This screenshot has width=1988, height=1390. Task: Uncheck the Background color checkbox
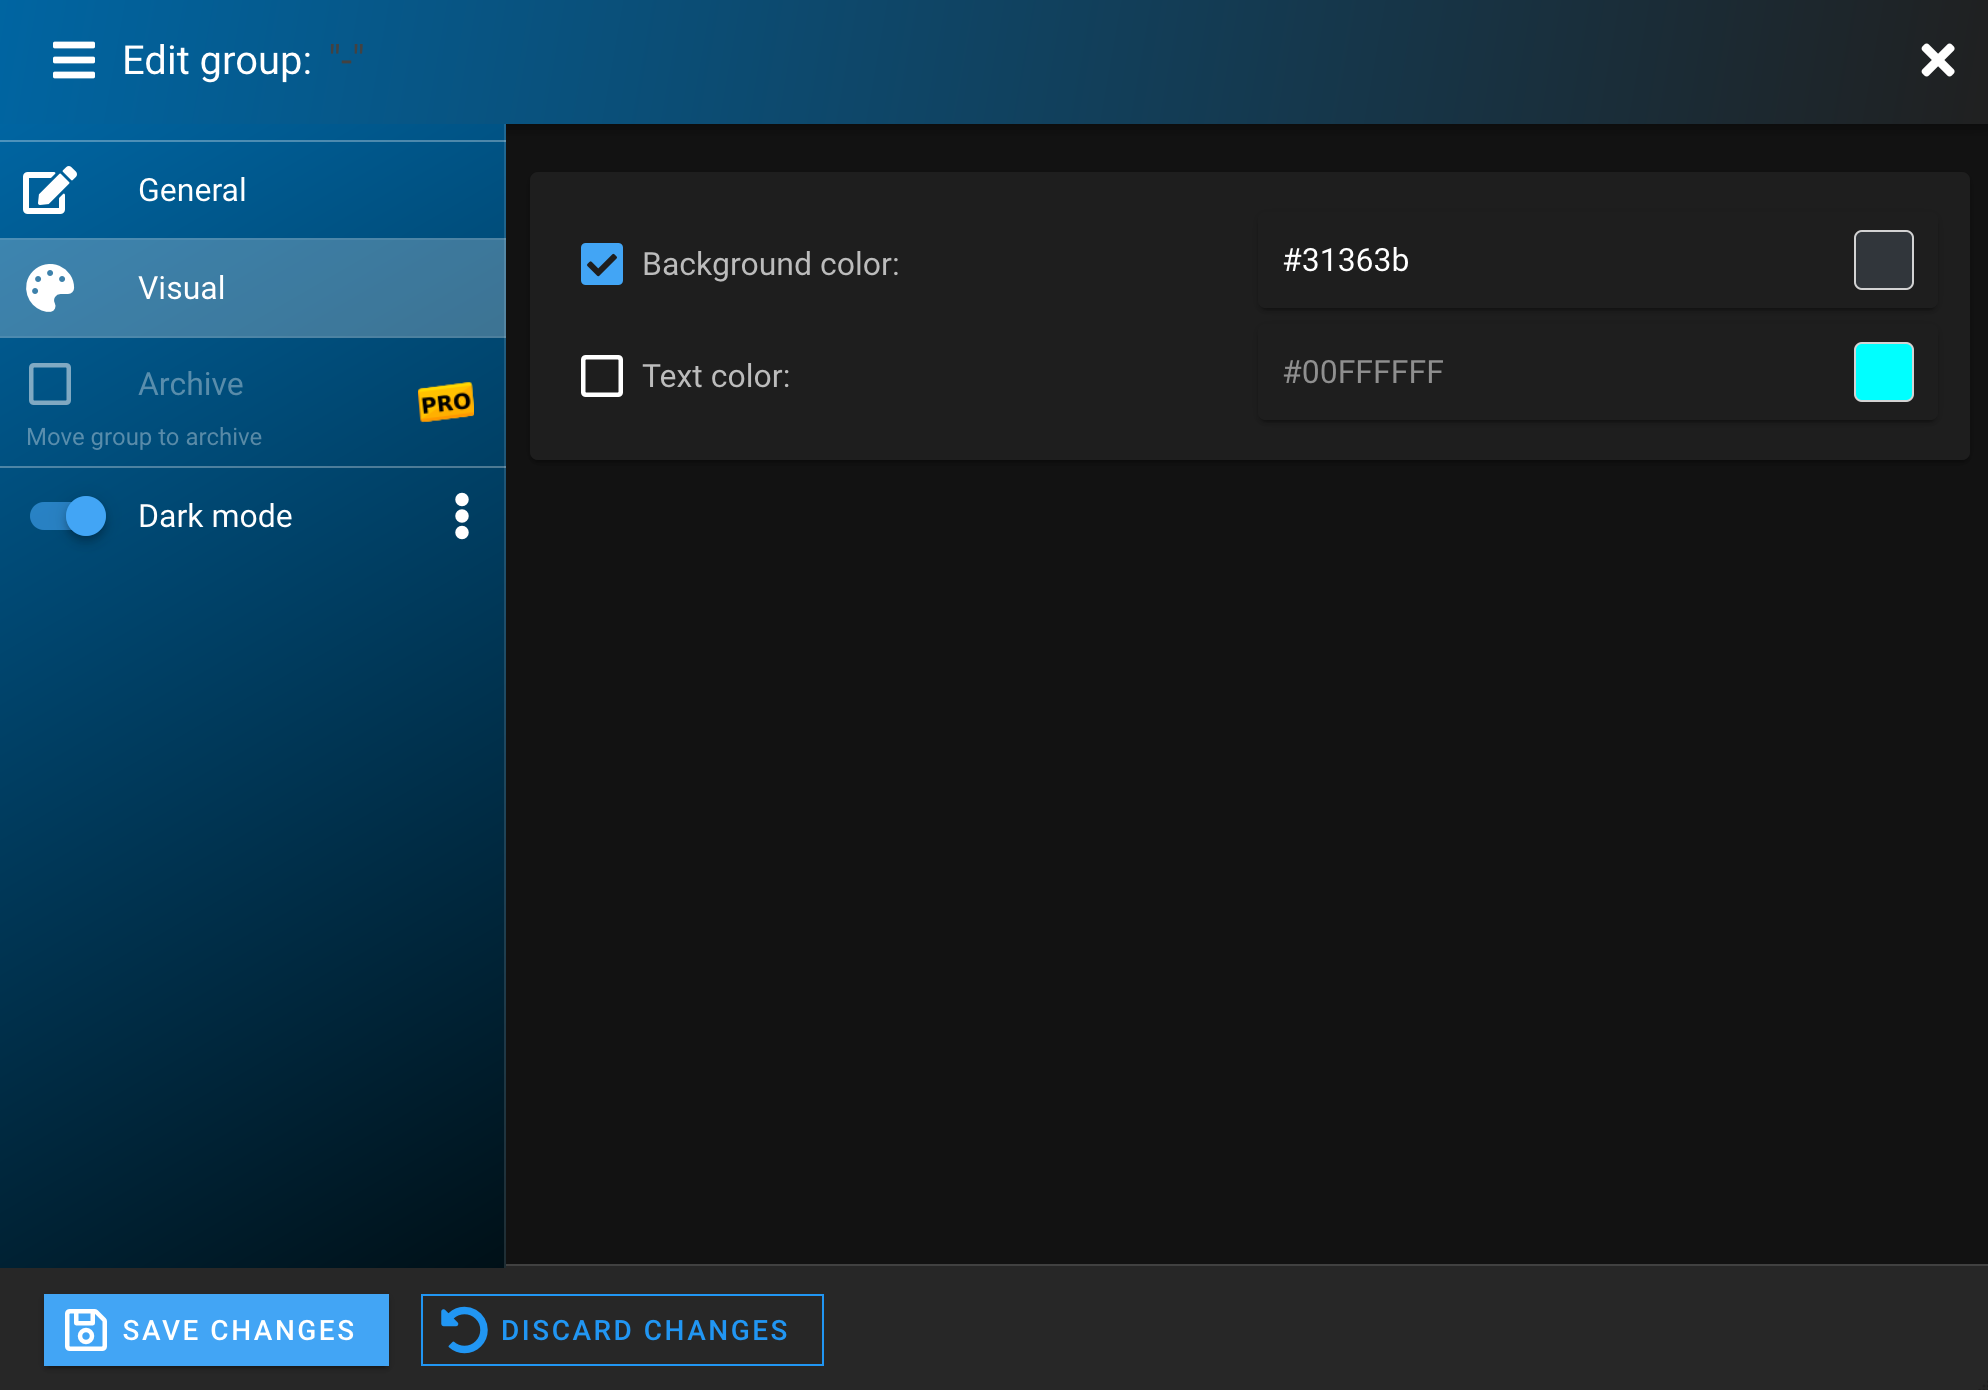click(x=602, y=264)
